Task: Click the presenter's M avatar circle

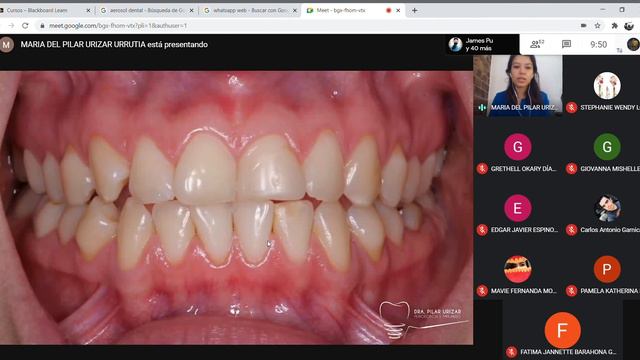Action: (x=7, y=44)
